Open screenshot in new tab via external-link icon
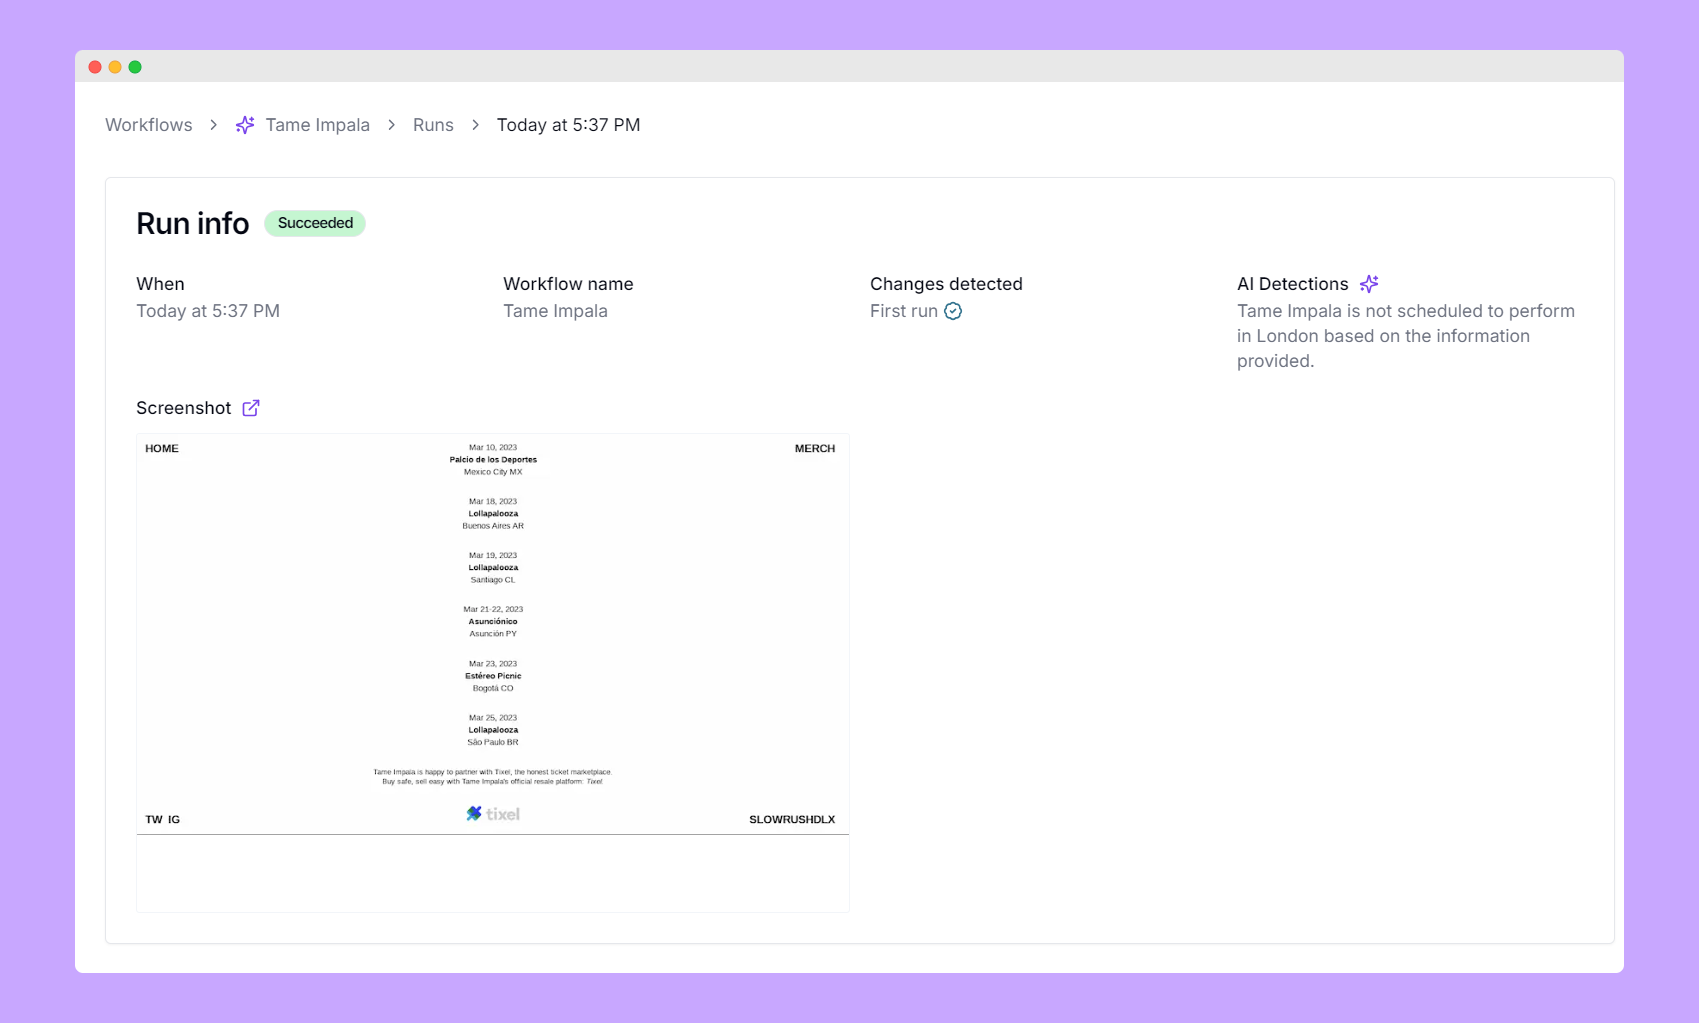This screenshot has width=1699, height=1023. point(251,408)
